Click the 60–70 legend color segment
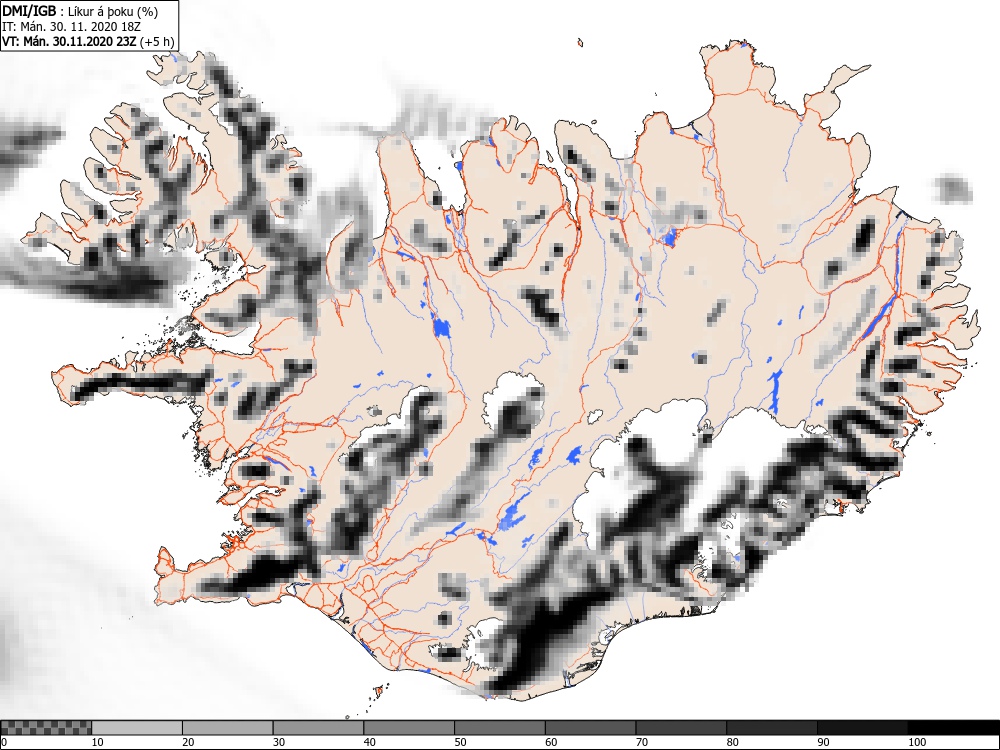1000x750 pixels. [x=590, y=728]
